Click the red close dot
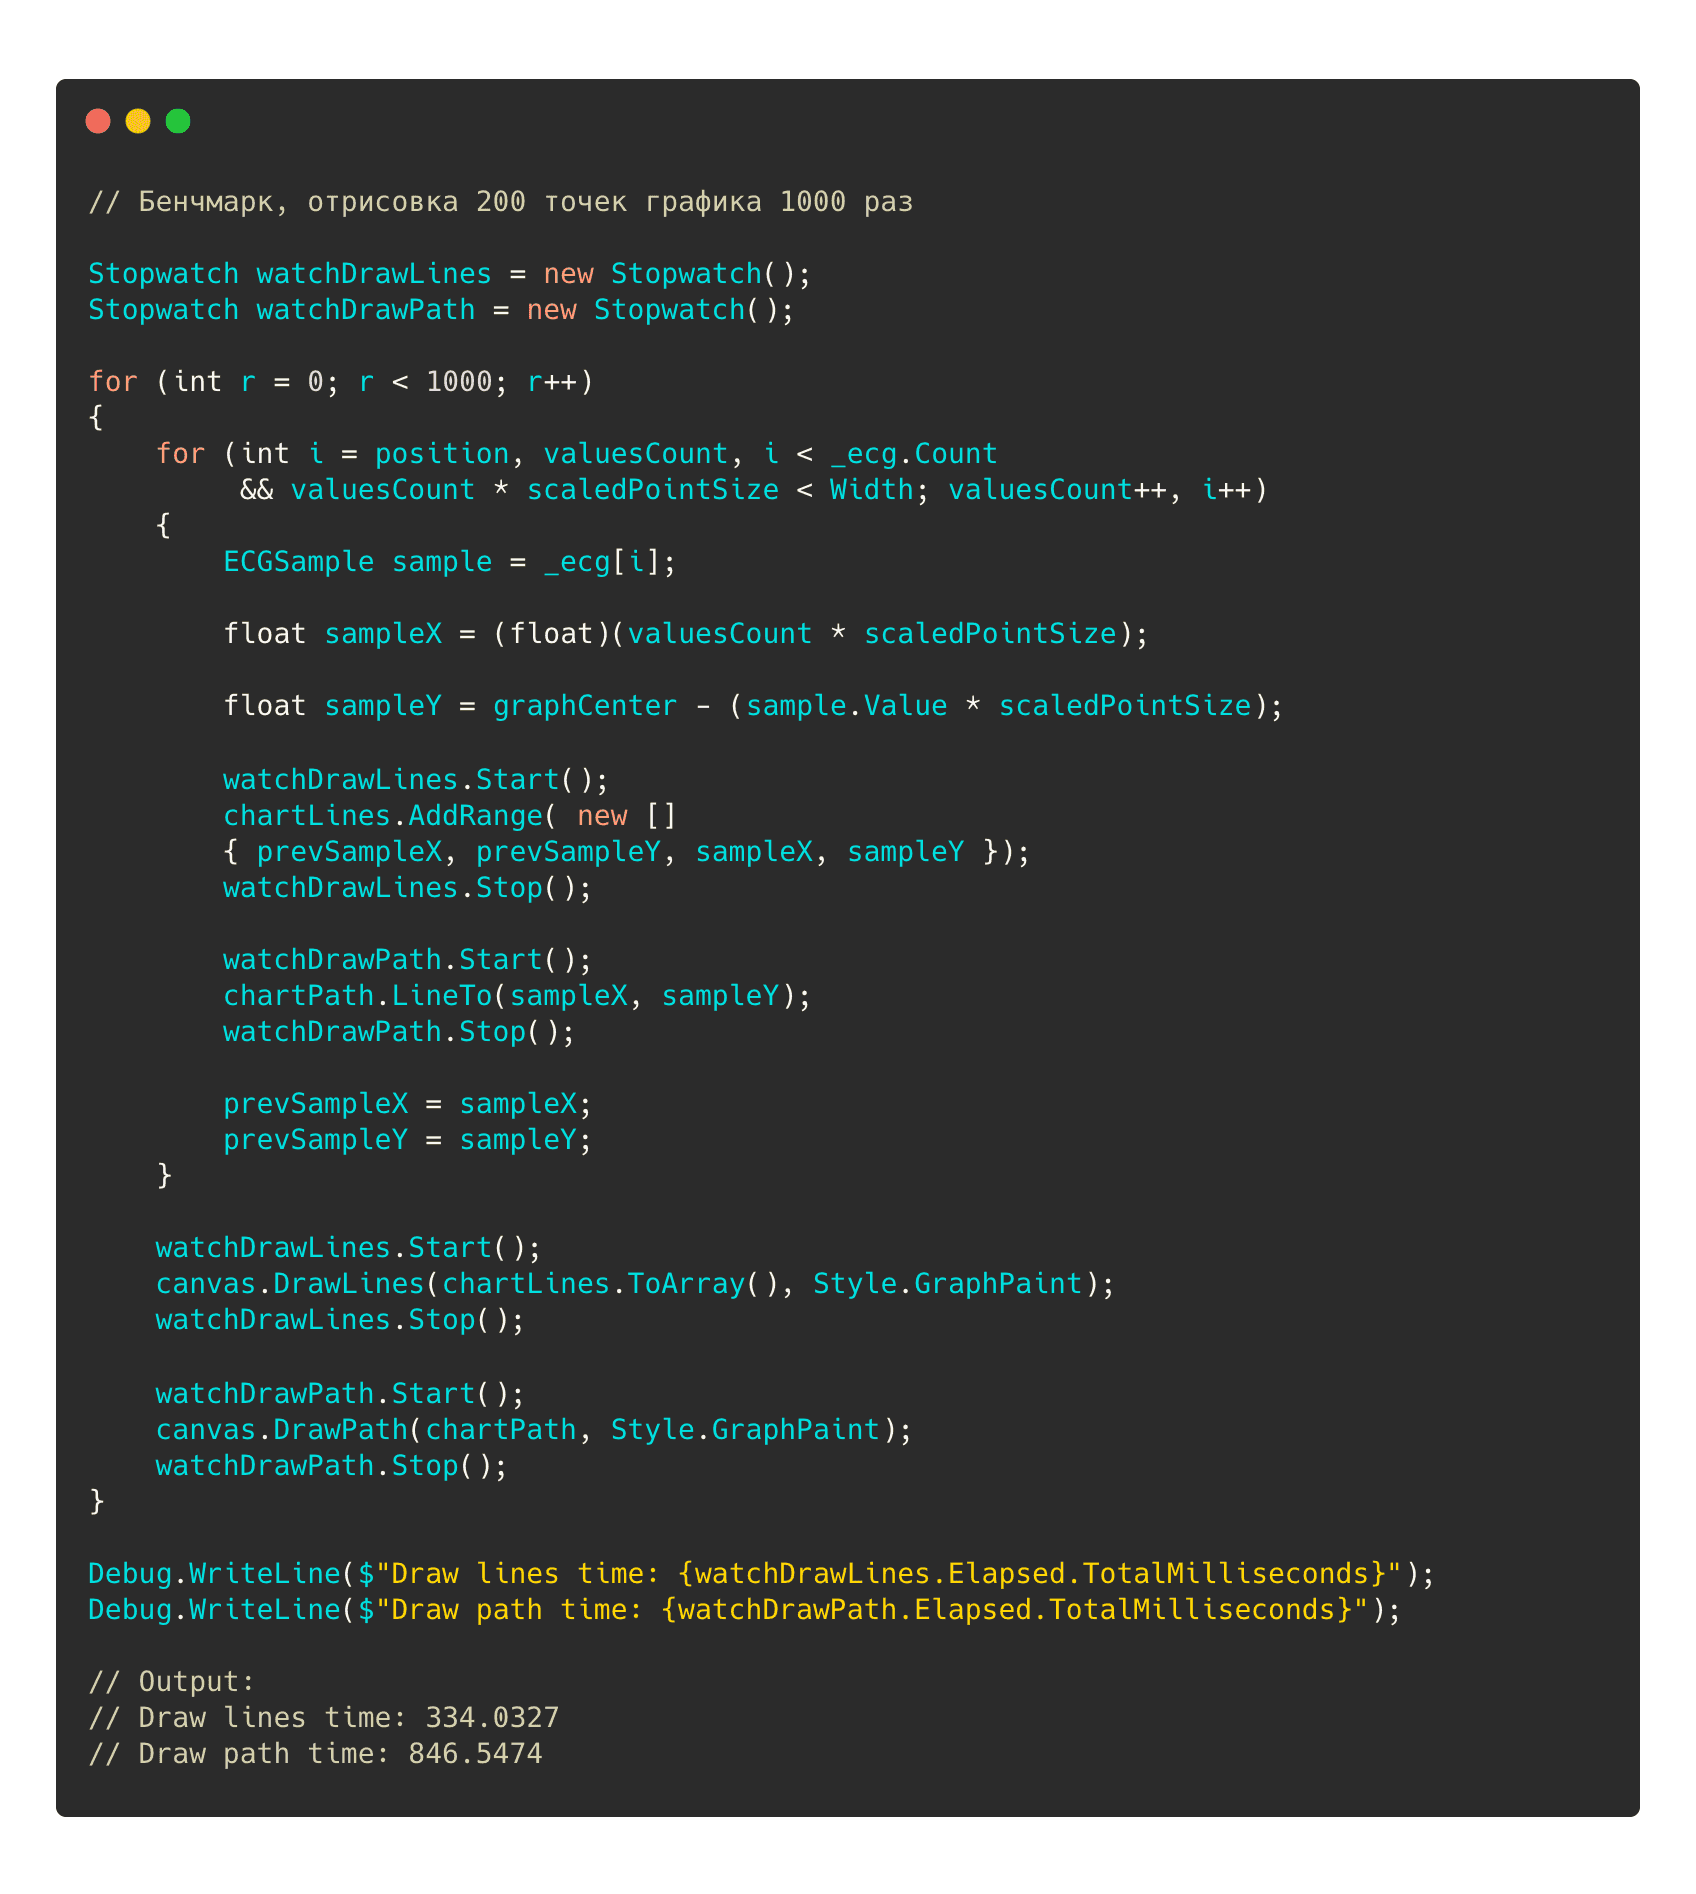This screenshot has height=1894, width=1696. [98, 121]
